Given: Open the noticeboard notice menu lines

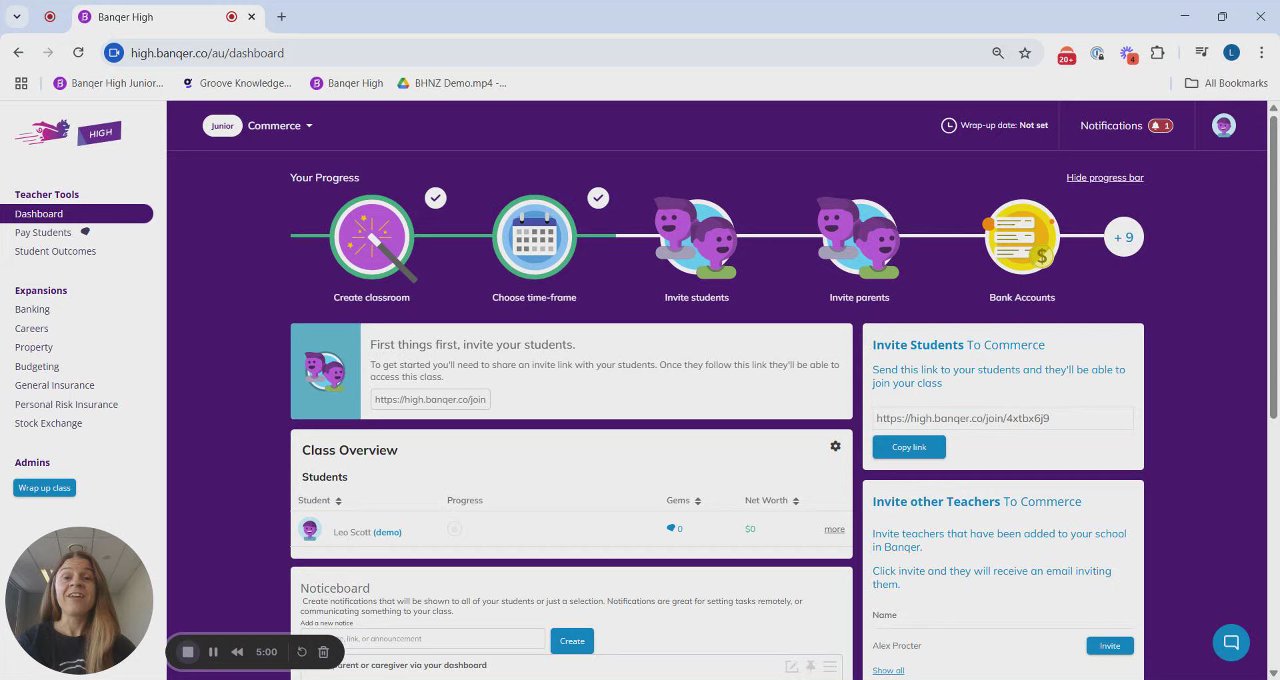Looking at the screenshot, I should point(829,666).
